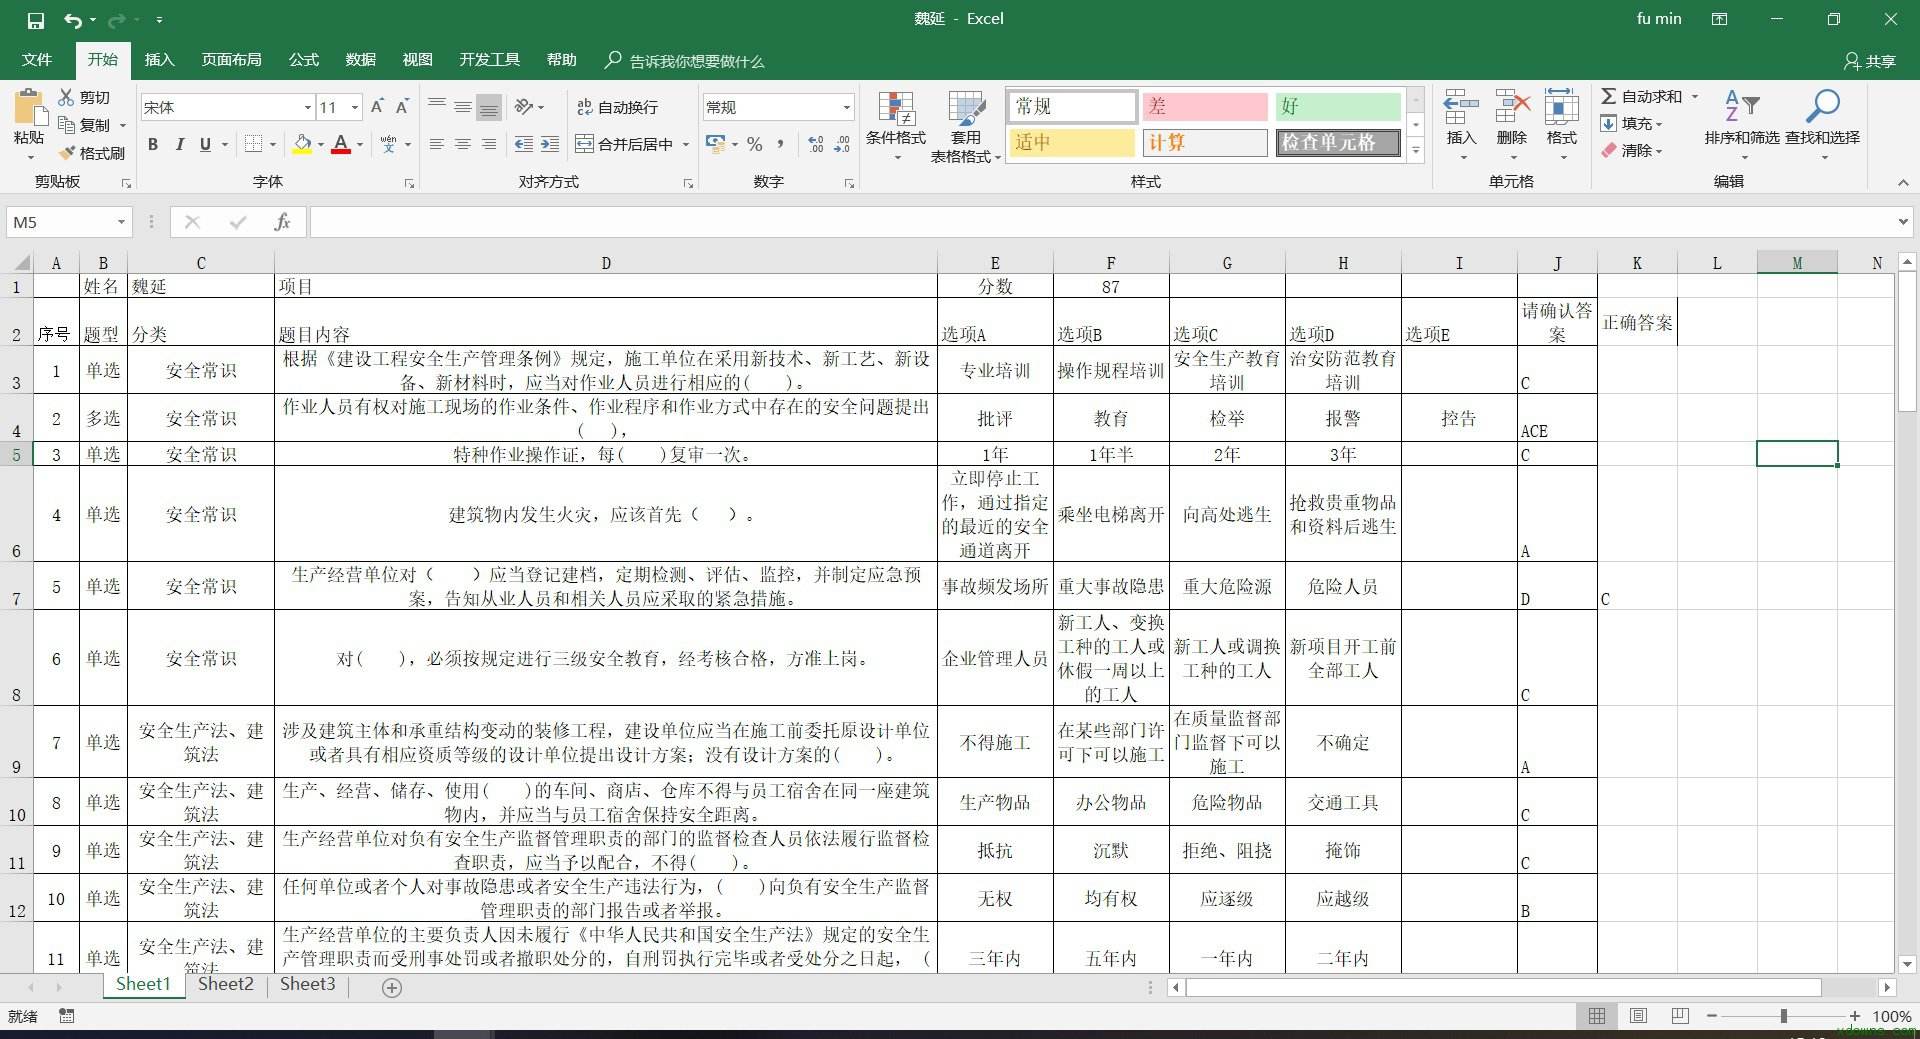
Task: Decrease font size with the smaller A icon
Action: [x=402, y=107]
